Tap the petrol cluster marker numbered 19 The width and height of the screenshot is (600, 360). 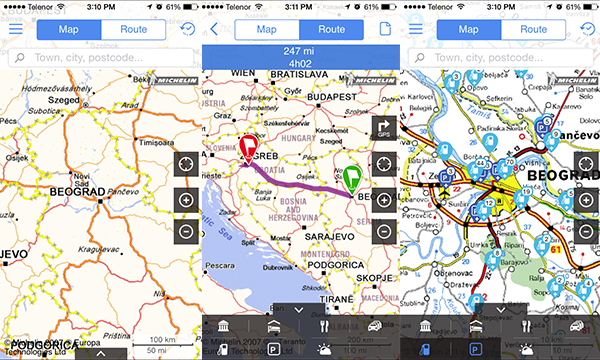pyautogui.click(x=522, y=197)
